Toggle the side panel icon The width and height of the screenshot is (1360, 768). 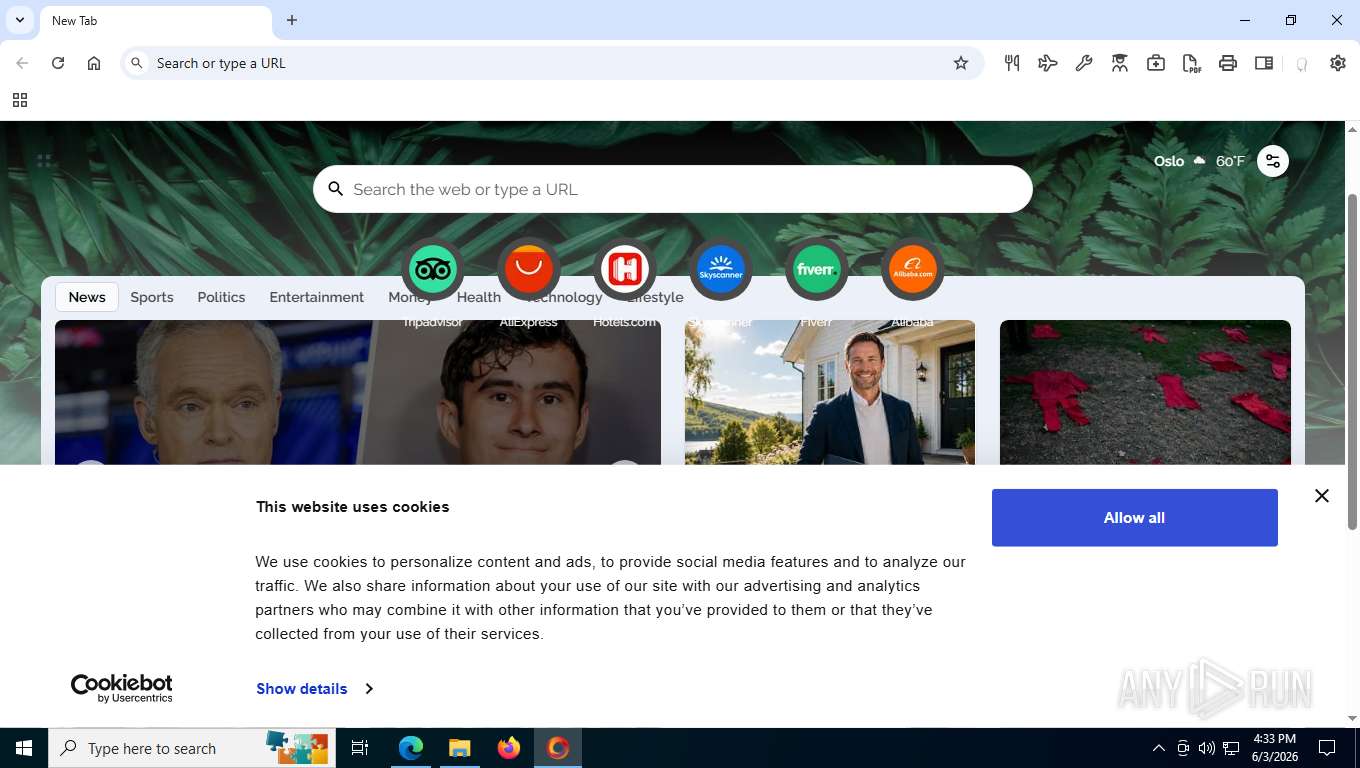(1264, 63)
